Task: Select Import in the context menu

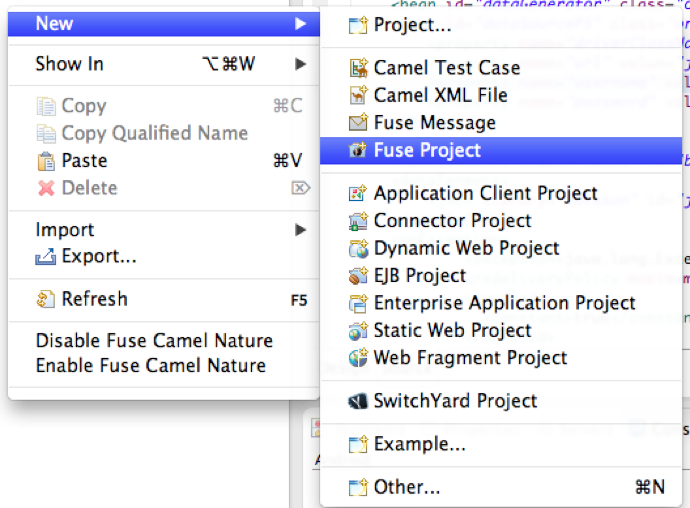Action: click(164, 230)
